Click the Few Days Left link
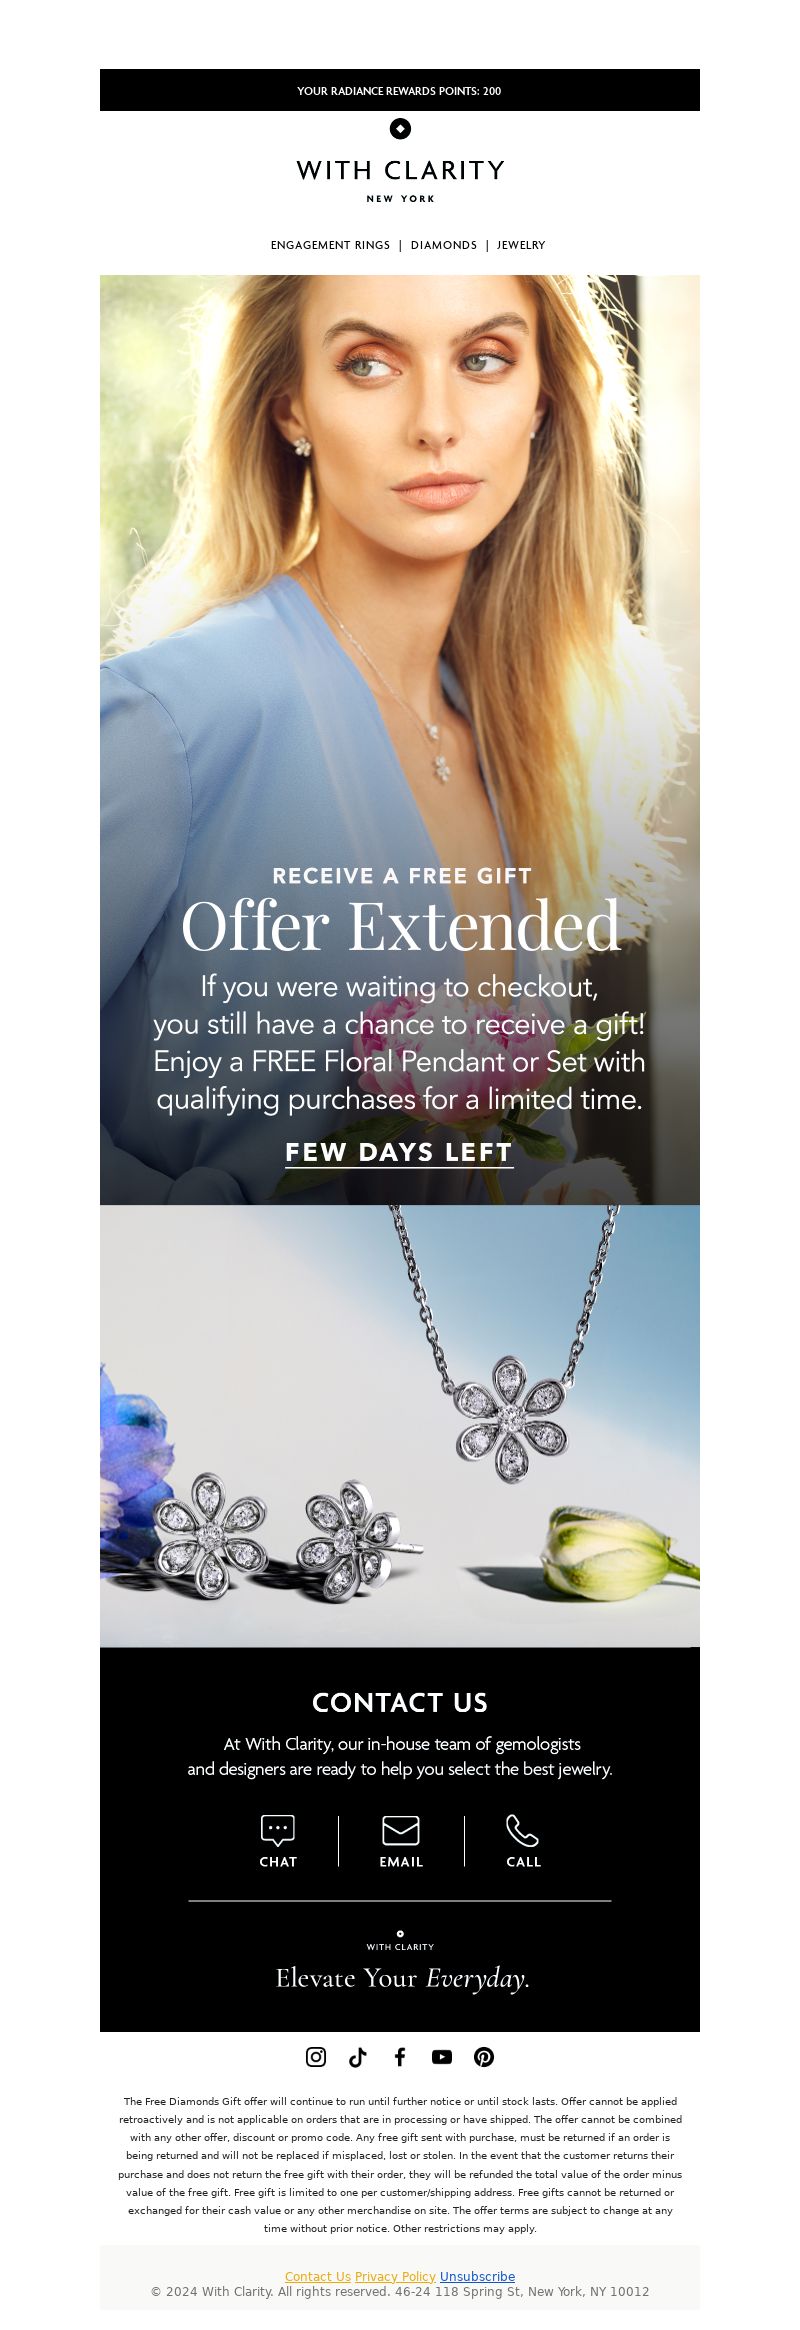Viewport: 800px width, 2330px height. click(399, 1152)
